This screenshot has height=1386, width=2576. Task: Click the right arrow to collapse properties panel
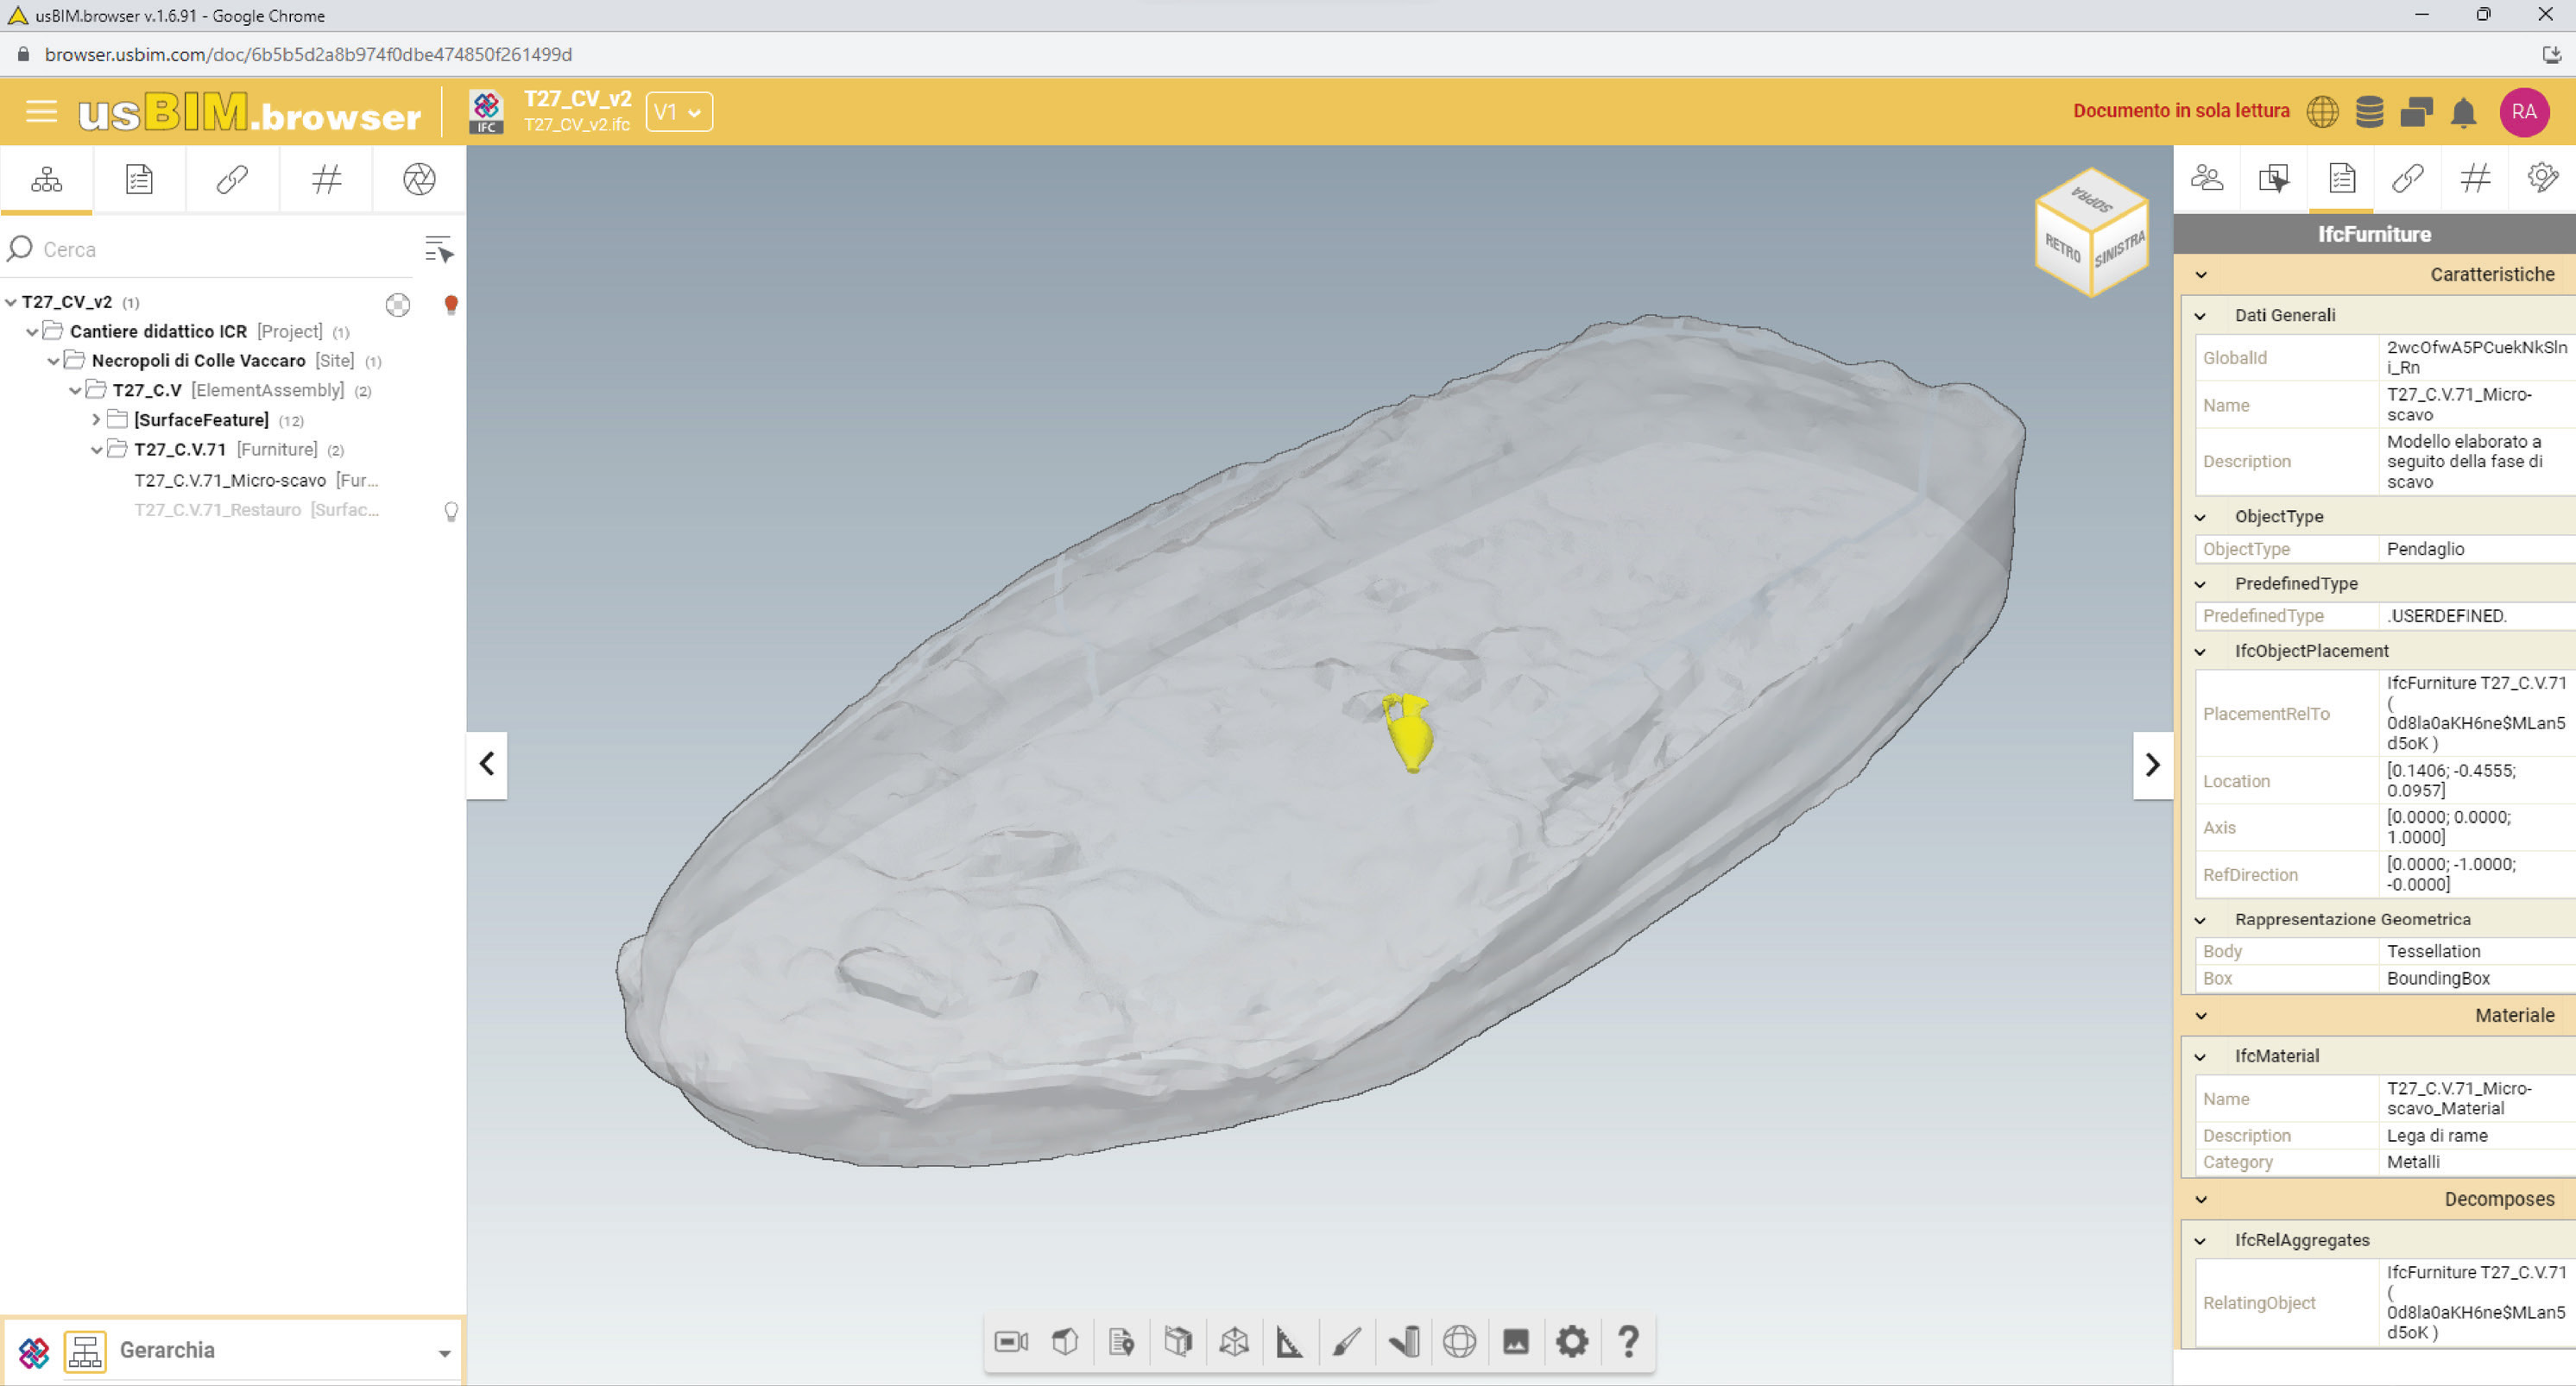[2152, 765]
